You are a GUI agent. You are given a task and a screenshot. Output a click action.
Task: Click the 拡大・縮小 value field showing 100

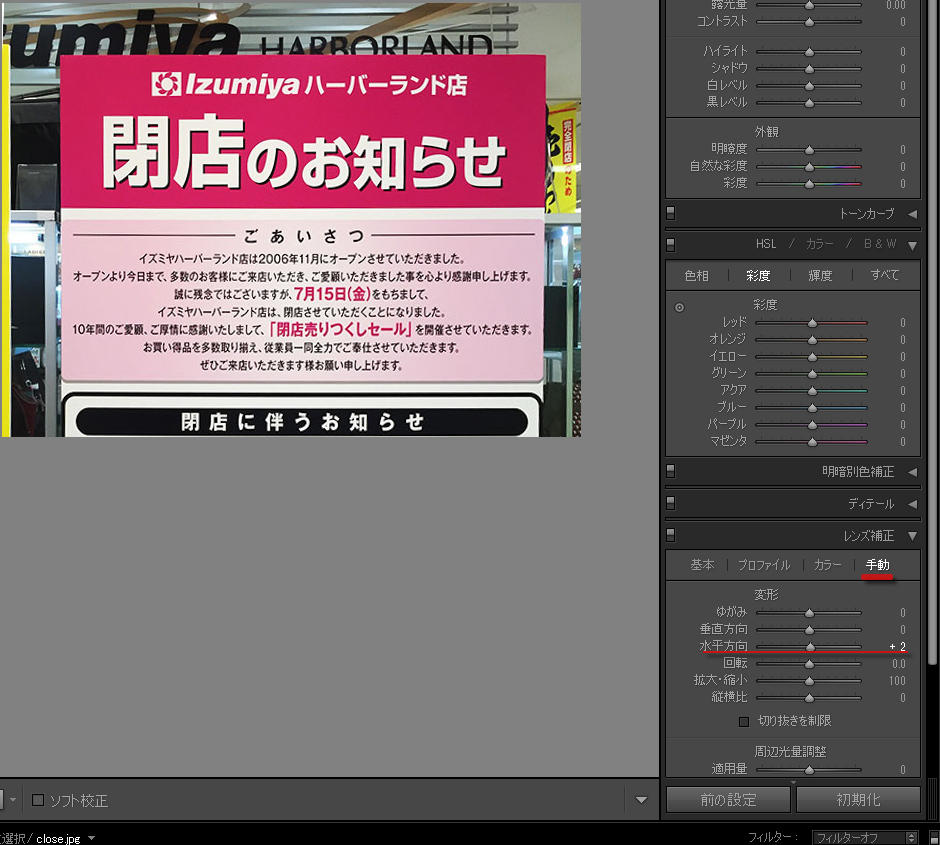[x=897, y=681]
